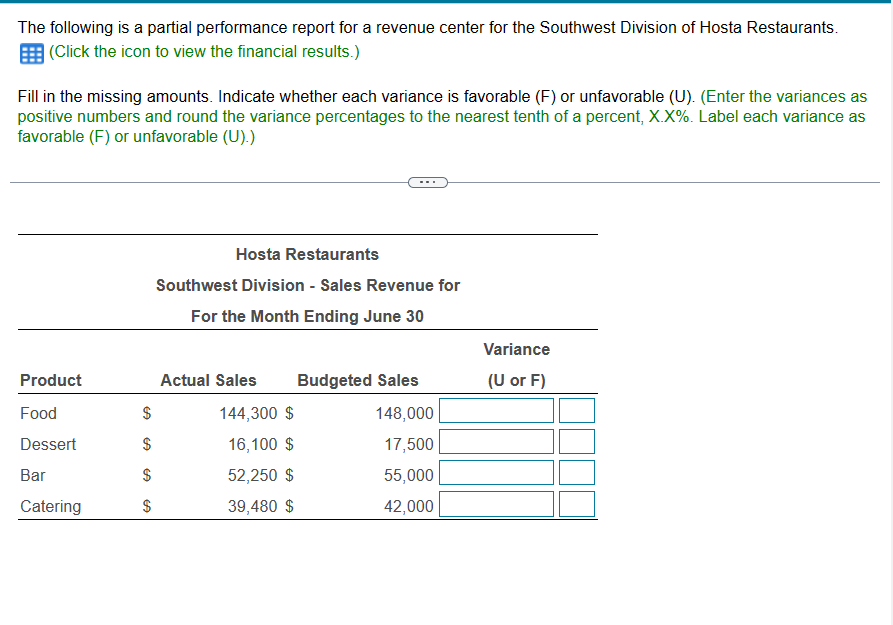Image resolution: width=893 pixels, height=625 pixels.
Task: Open the U or F selector for Dessert
Action: coord(578,441)
